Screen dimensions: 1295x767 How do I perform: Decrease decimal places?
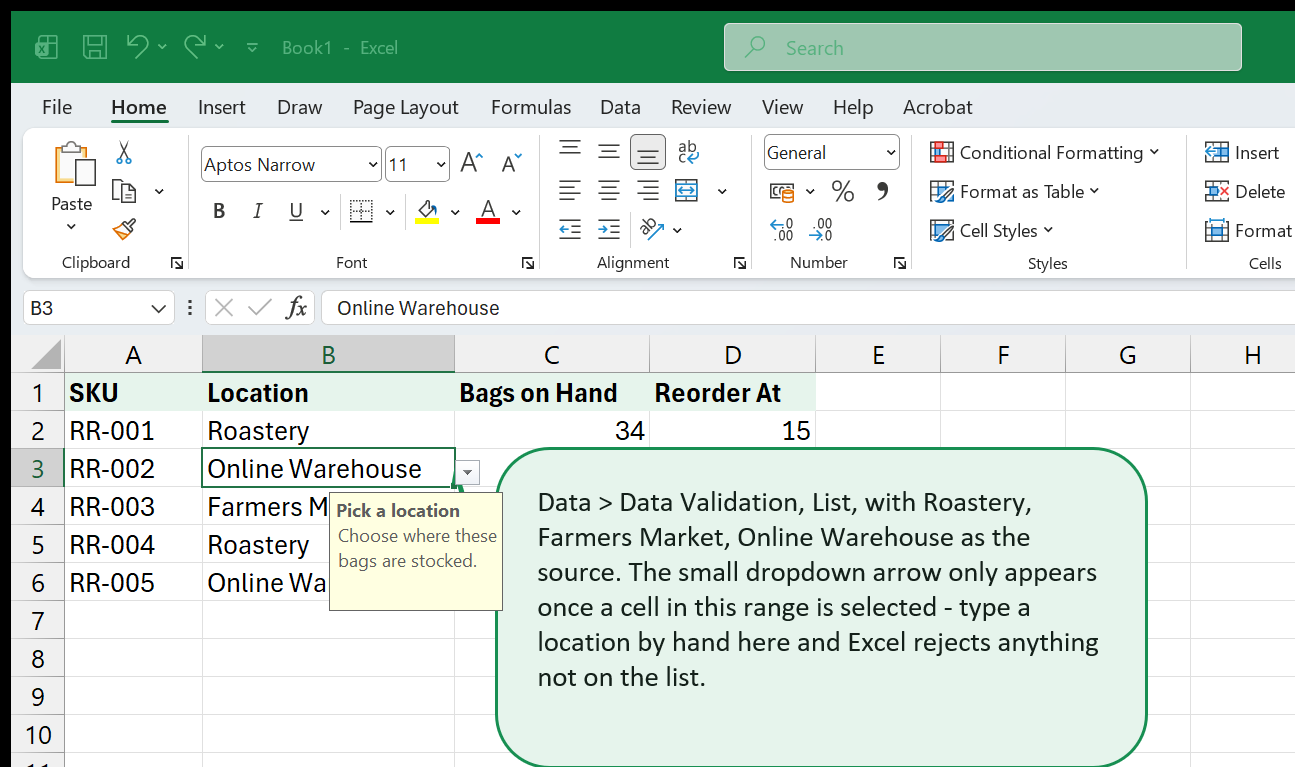pos(821,230)
